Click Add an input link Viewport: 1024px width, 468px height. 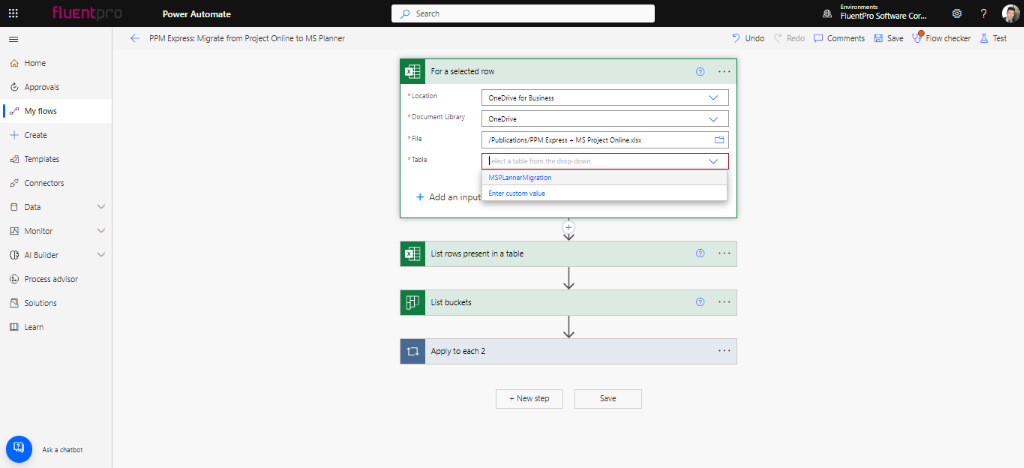tap(449, 197)
